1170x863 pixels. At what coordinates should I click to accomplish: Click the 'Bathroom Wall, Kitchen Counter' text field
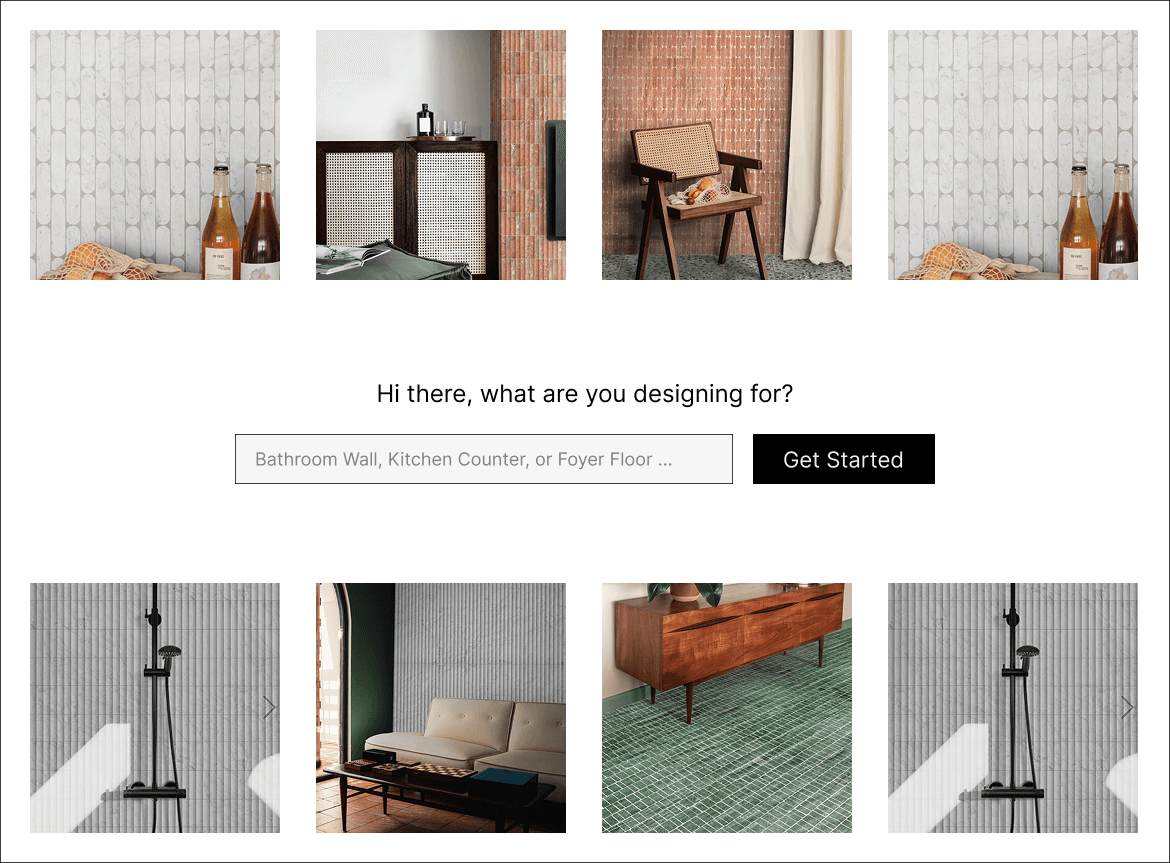click(x=484, y=459)
